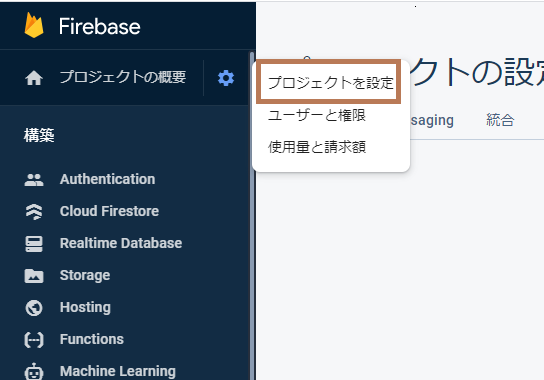The height and width of the screenshot is (380, 544).
Task: Click the Storage folder icon
Action: coord(34,276)
